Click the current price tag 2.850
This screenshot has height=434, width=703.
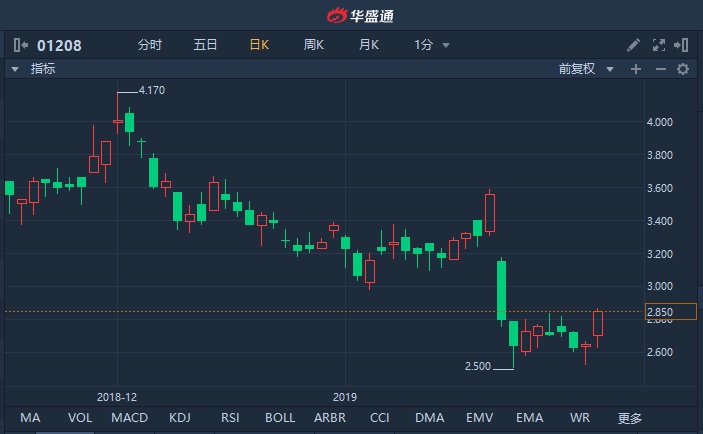pos(671,312)
